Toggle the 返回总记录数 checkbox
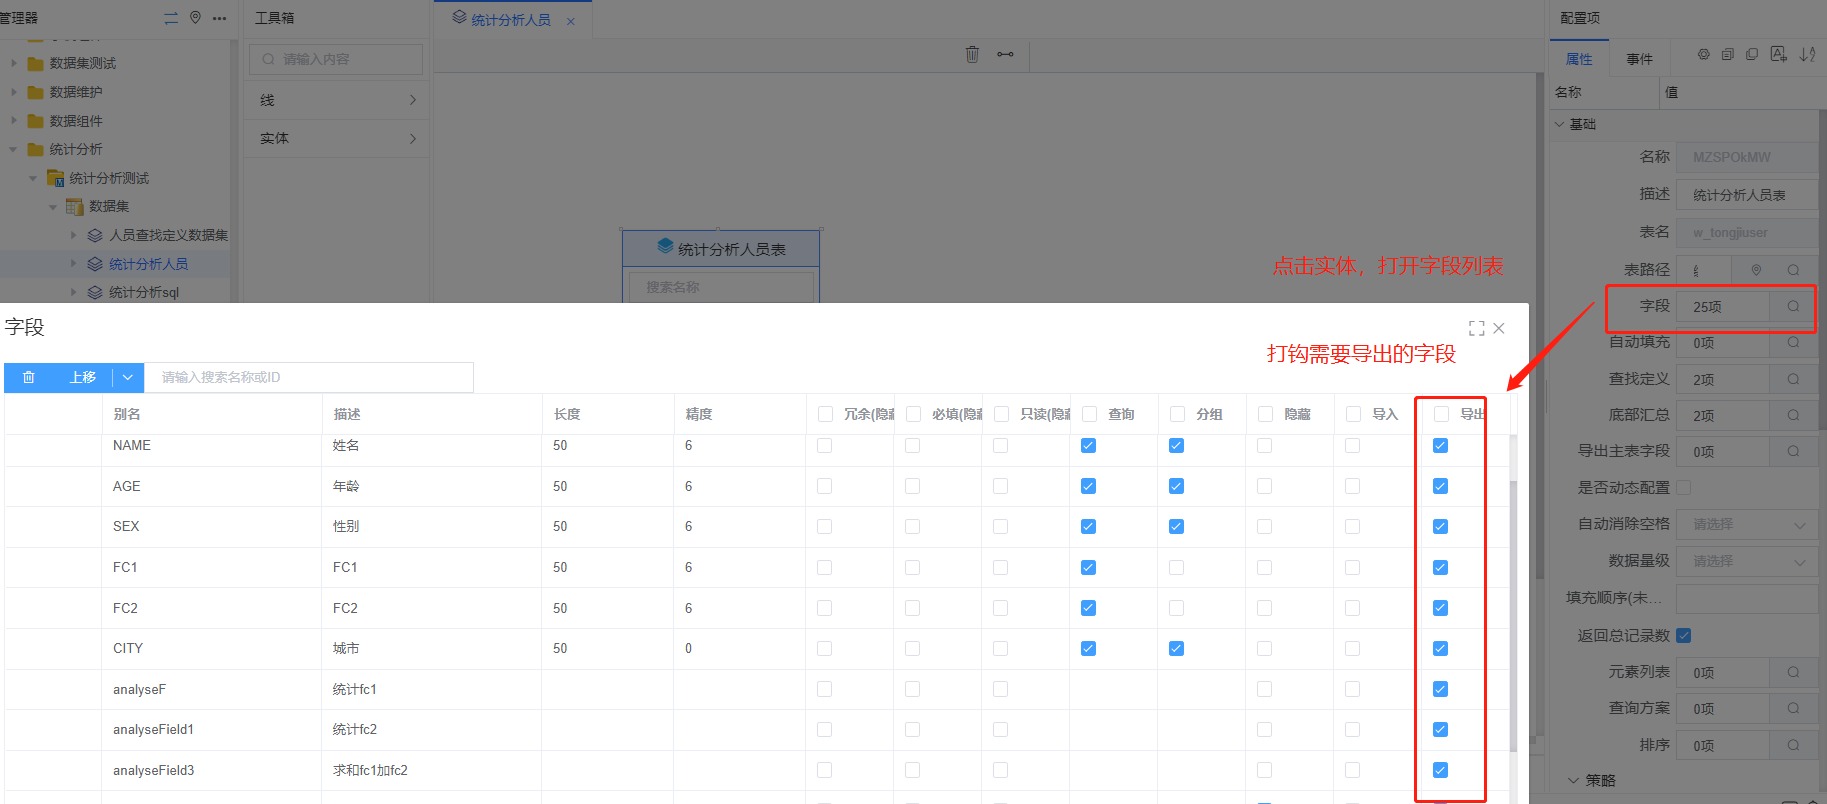 point(1684,636)
